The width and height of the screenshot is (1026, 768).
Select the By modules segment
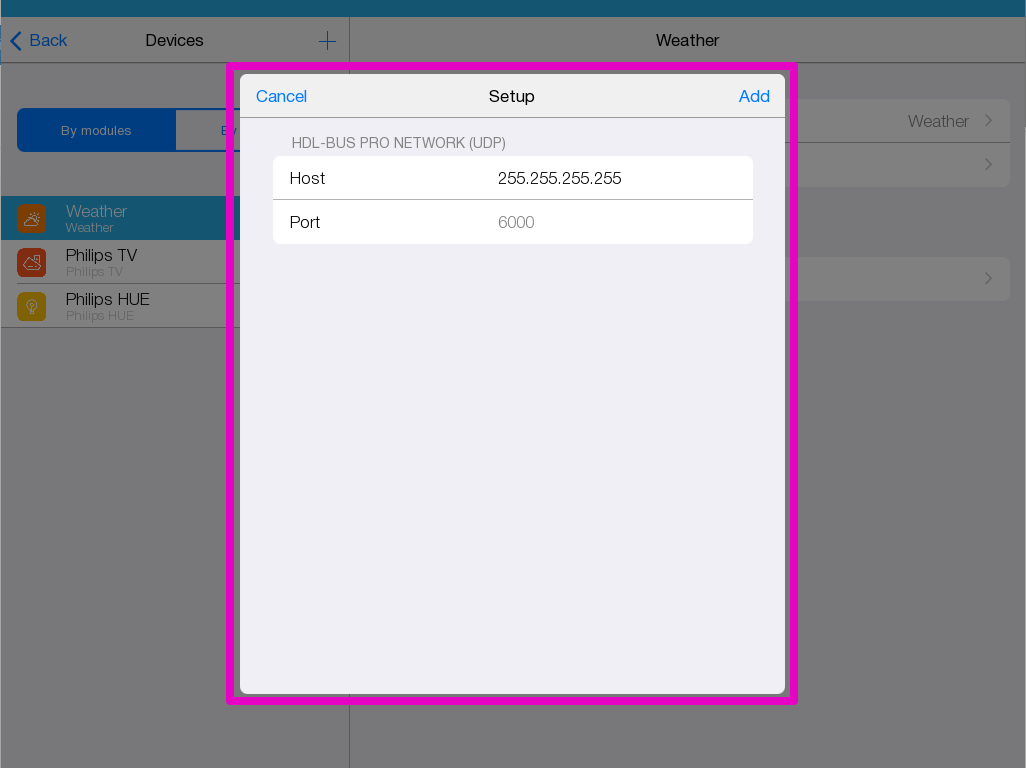96,130
